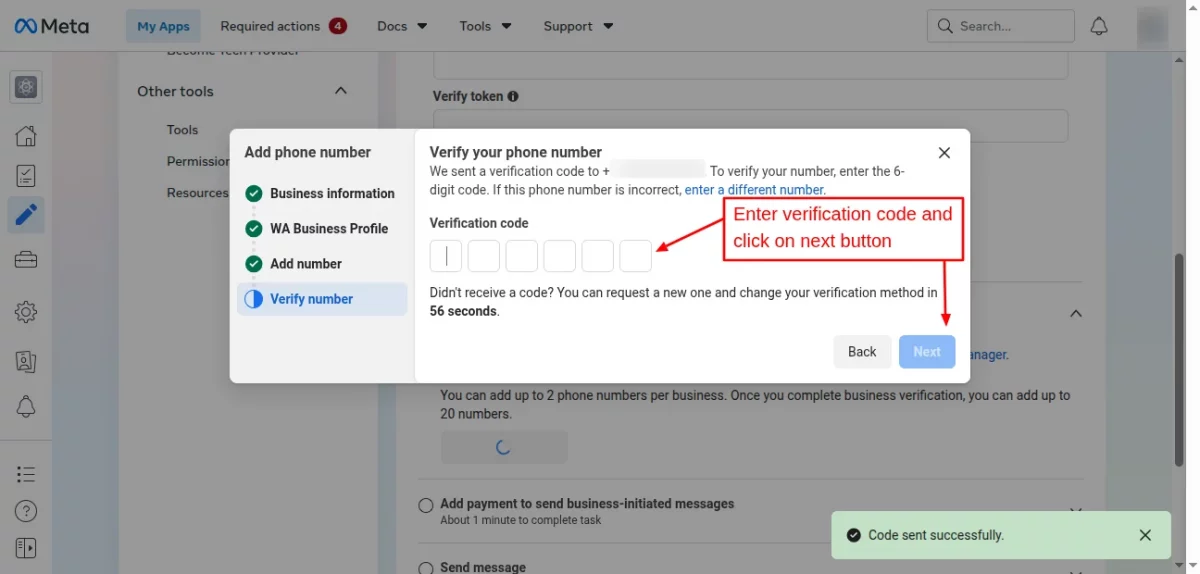Viewport: 1200px width, 574px height.
Task: Focus the top bar Search field
Action: point(1001,26)
